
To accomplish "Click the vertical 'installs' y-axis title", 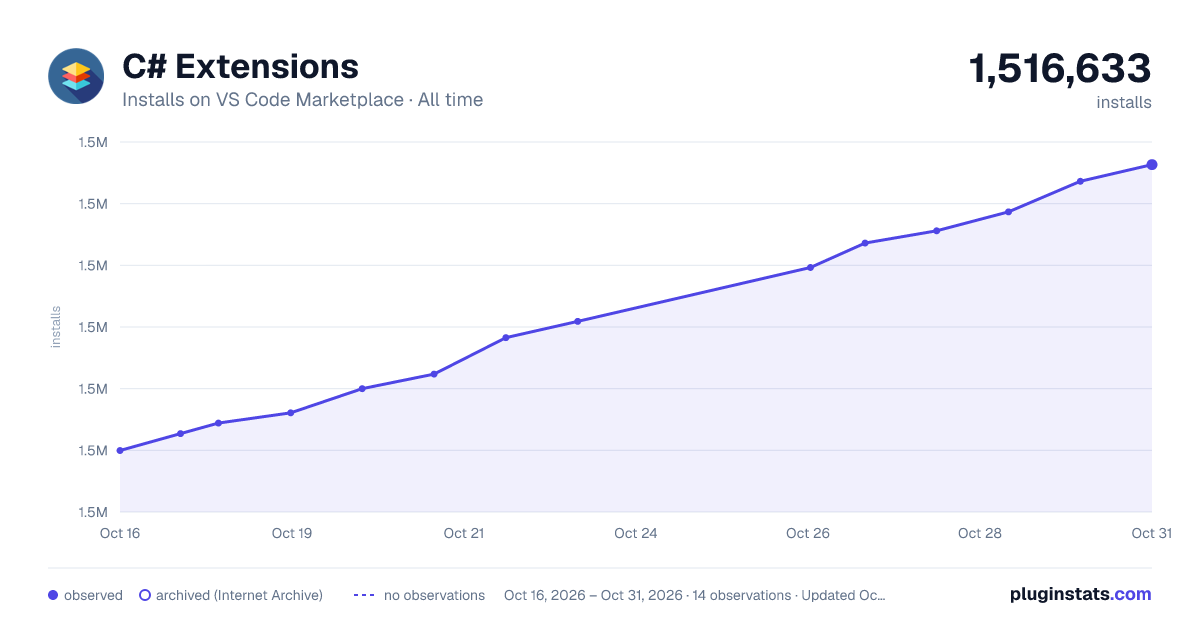I will coord(56,327).
